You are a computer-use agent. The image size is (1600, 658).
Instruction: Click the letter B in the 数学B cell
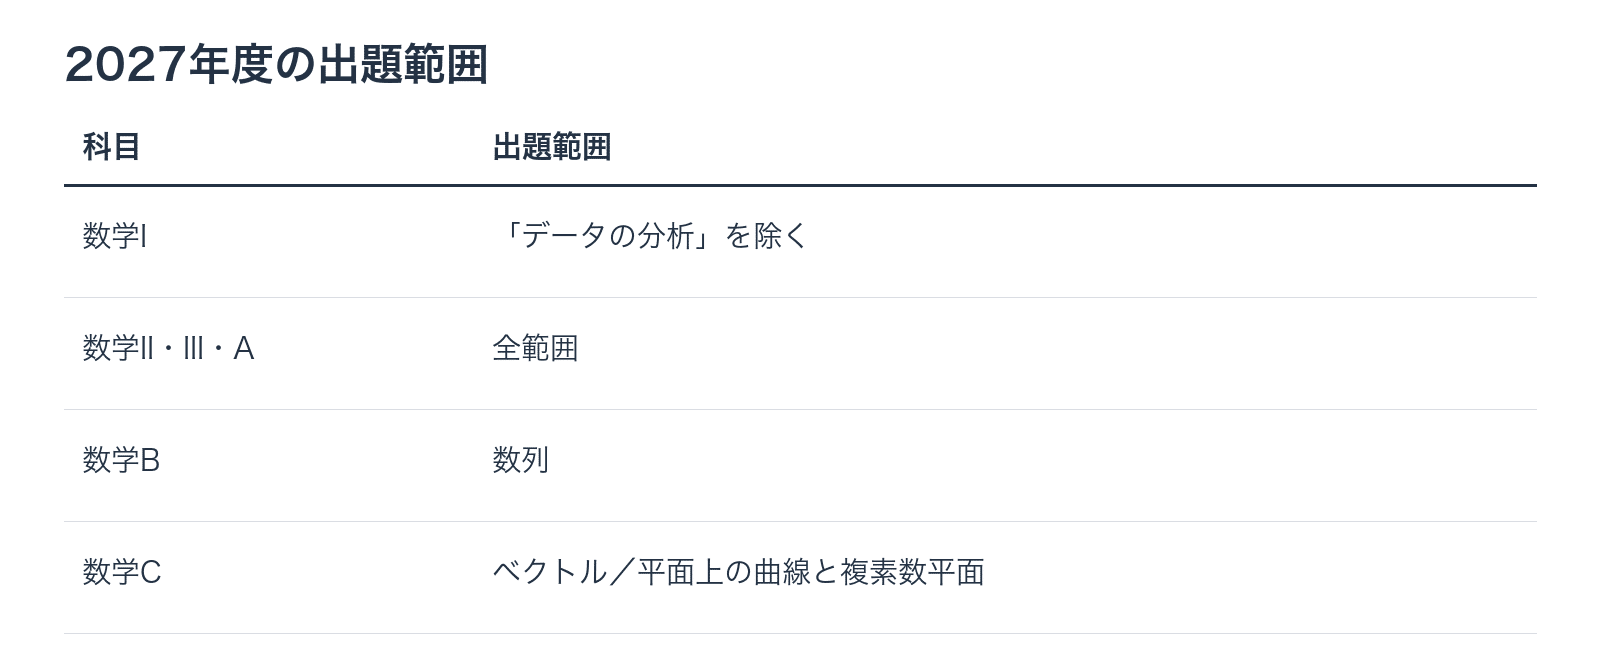pyautogui.click(x=150, y=460)
